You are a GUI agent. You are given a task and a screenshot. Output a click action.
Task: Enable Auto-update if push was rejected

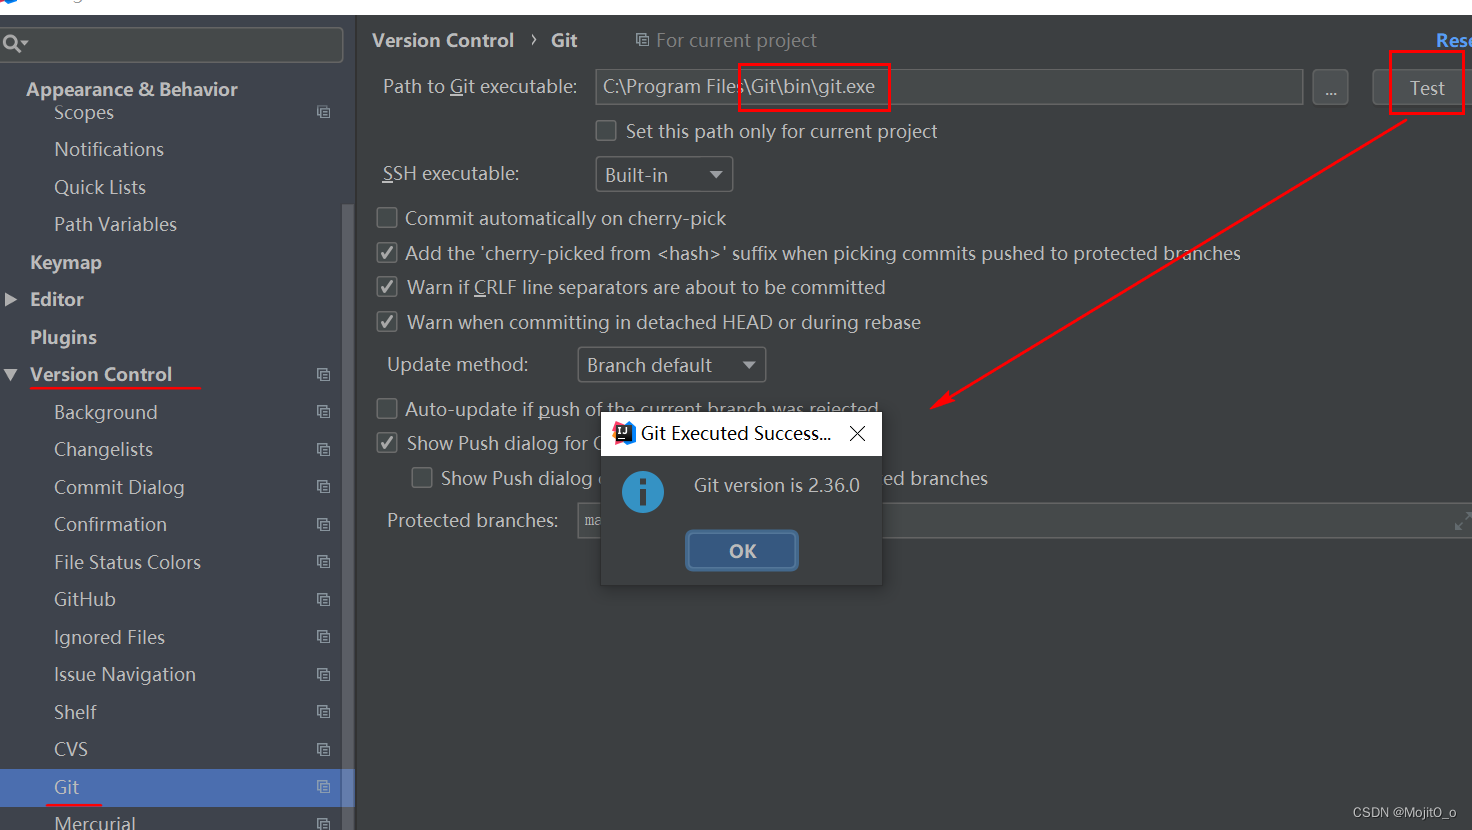pyautogui.click(x=387, y=408)
